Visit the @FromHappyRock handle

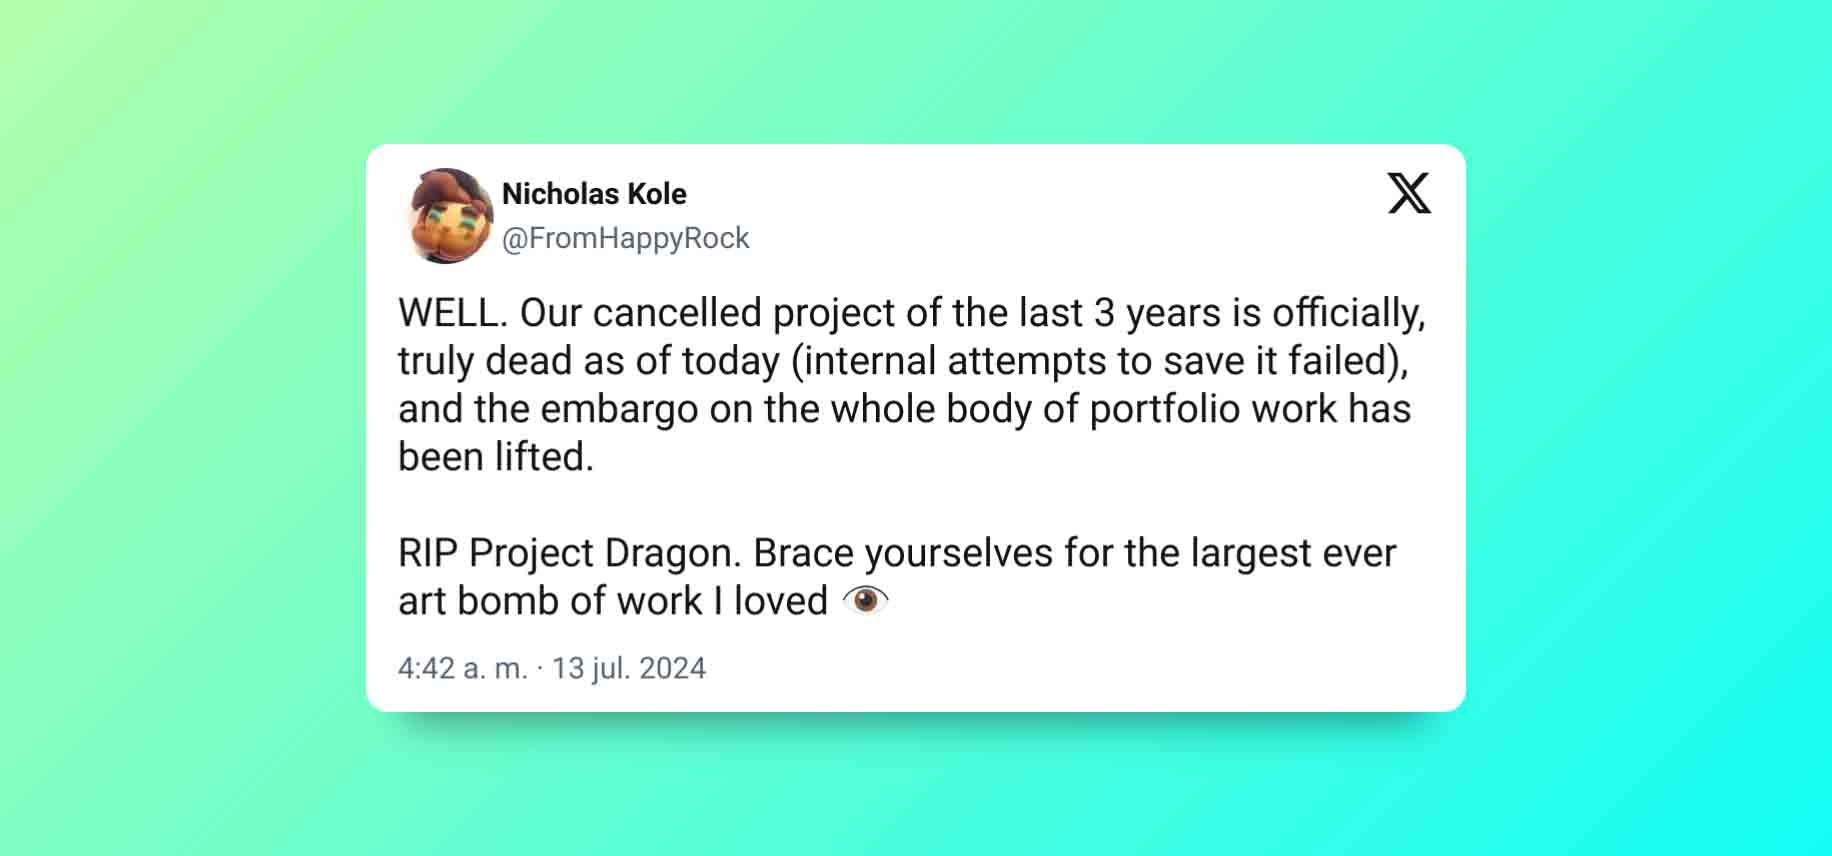pyautogui.click(x=625, y=238)
